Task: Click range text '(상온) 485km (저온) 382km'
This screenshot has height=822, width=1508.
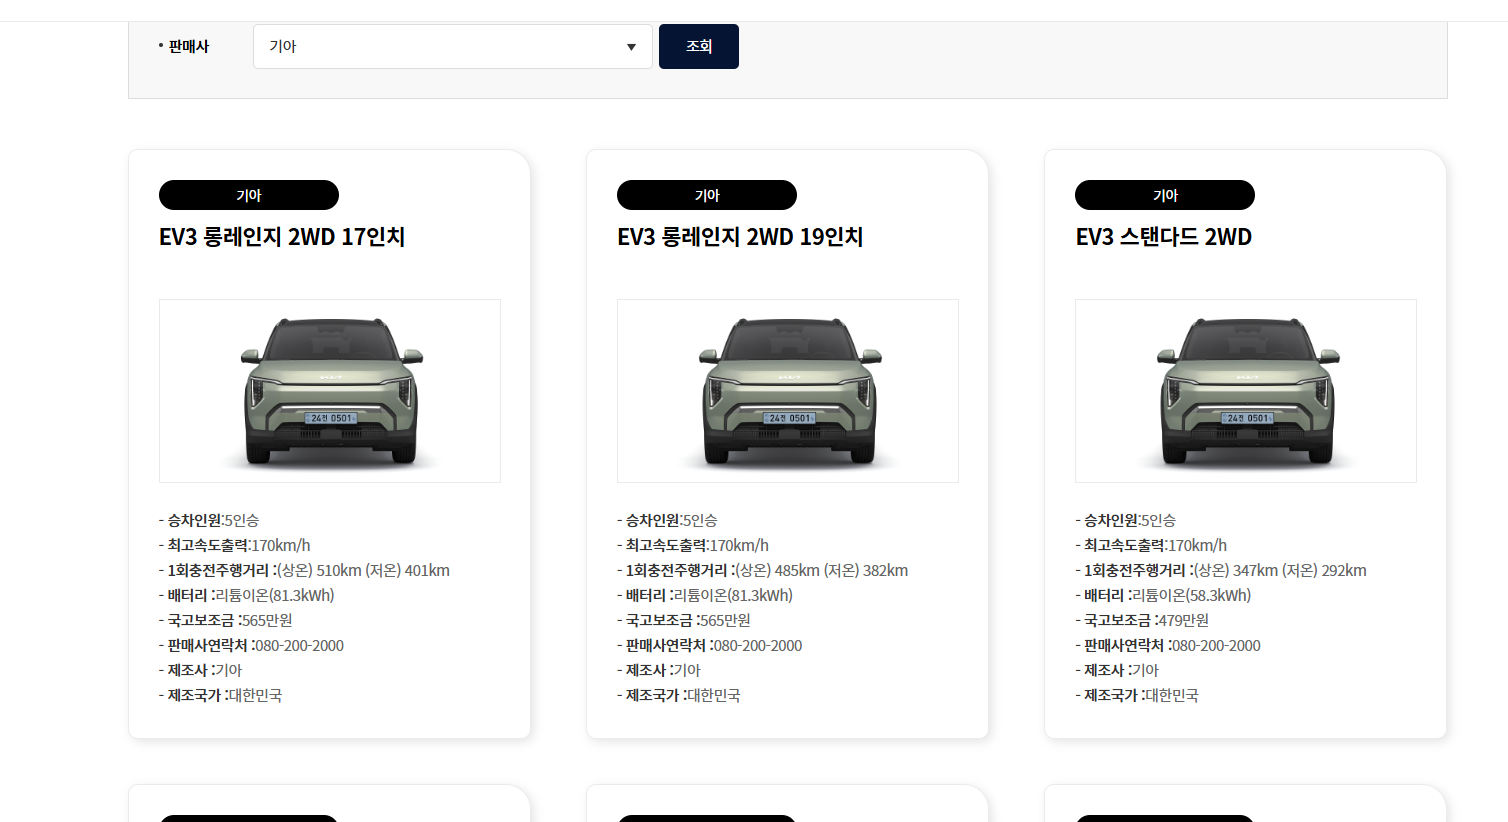Action: pyautogui.click(x=822, y=570)
